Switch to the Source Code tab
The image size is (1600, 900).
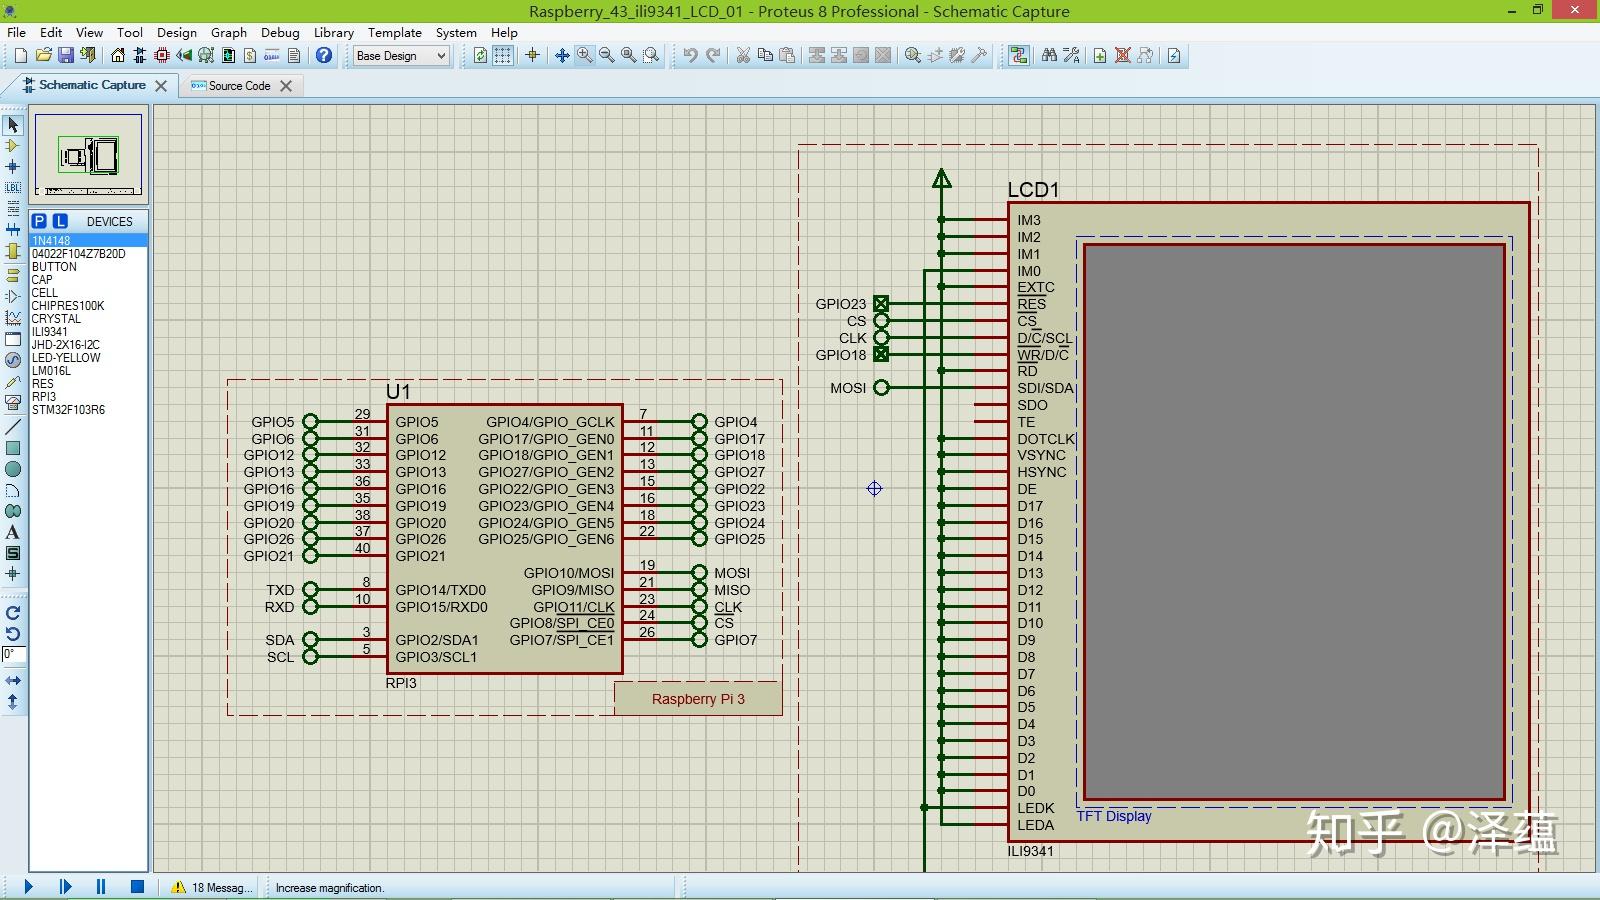[239, 86]
